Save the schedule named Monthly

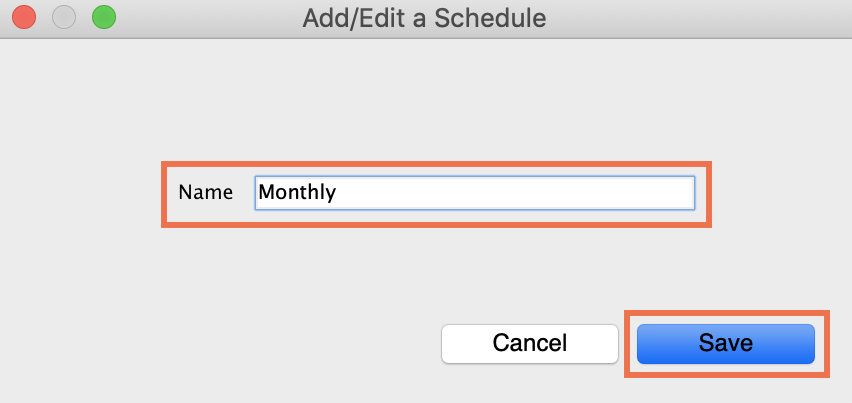coord(725,343)
